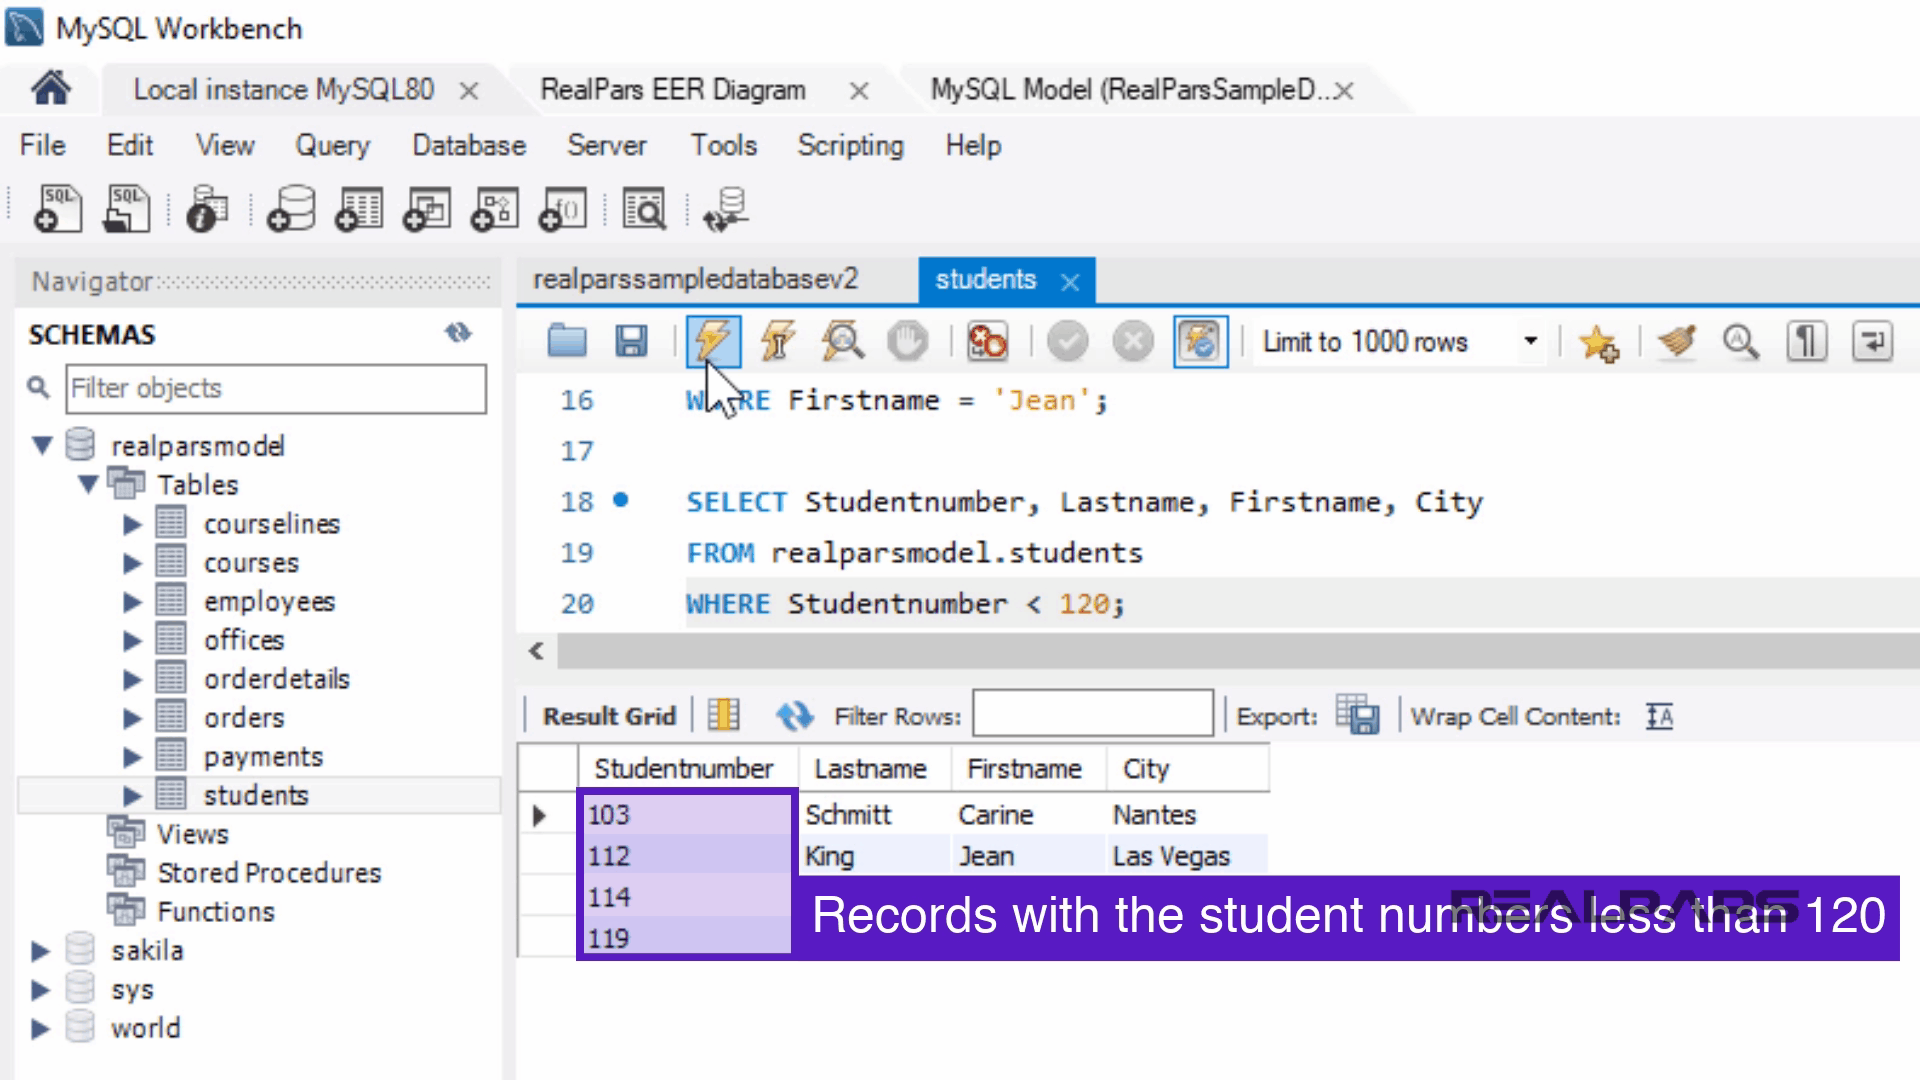Screen dimensions: 1920x1080
Task: Open the Database menu
Action: tap(468, 146)
